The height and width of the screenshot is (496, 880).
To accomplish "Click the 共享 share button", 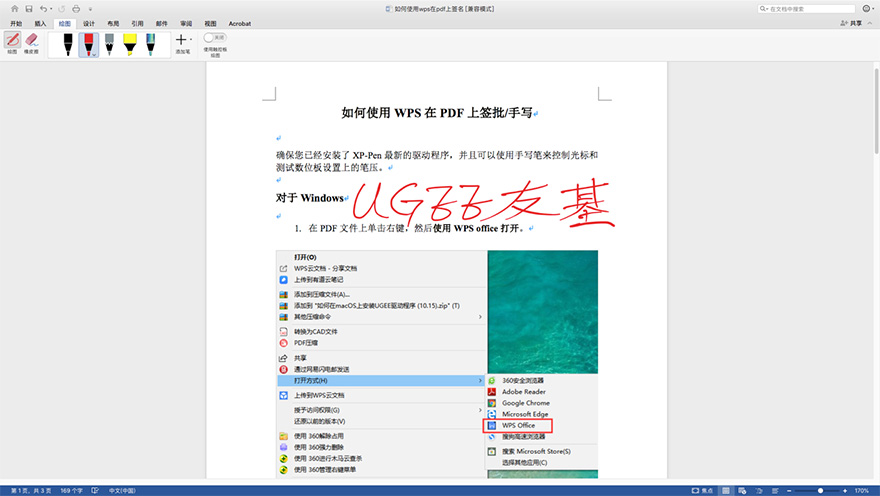I will [851, 24].
